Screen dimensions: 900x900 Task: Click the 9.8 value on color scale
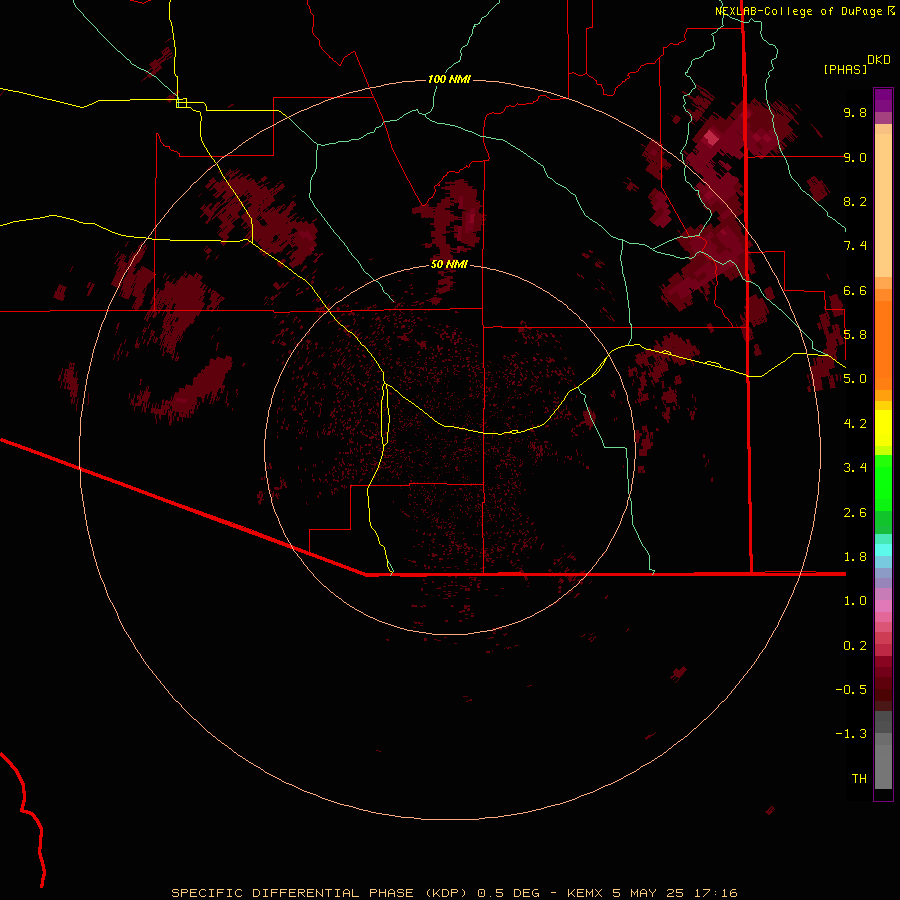855,112
